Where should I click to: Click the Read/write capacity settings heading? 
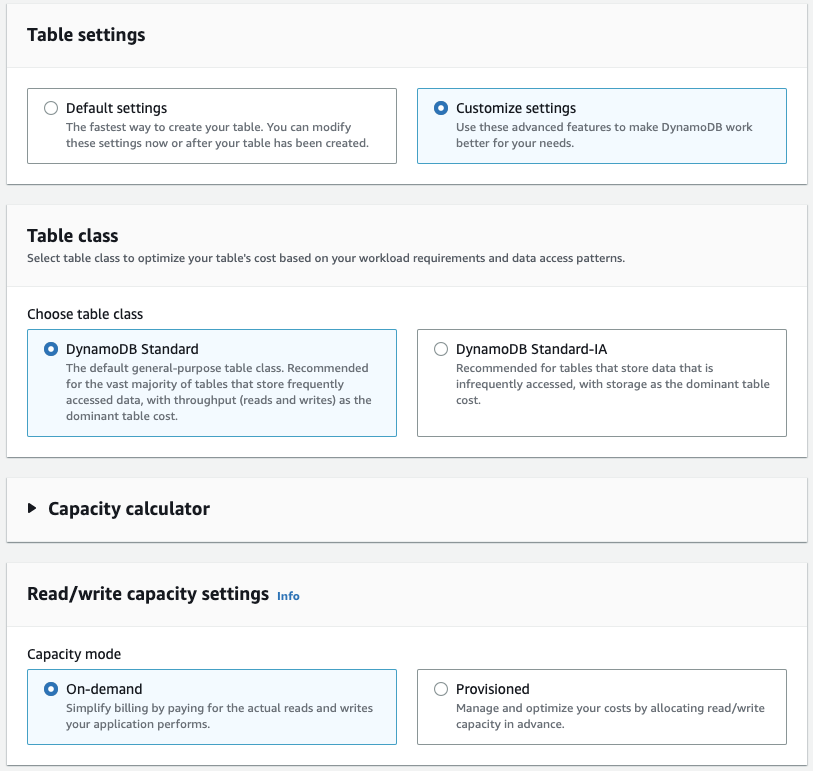(148, 594)
